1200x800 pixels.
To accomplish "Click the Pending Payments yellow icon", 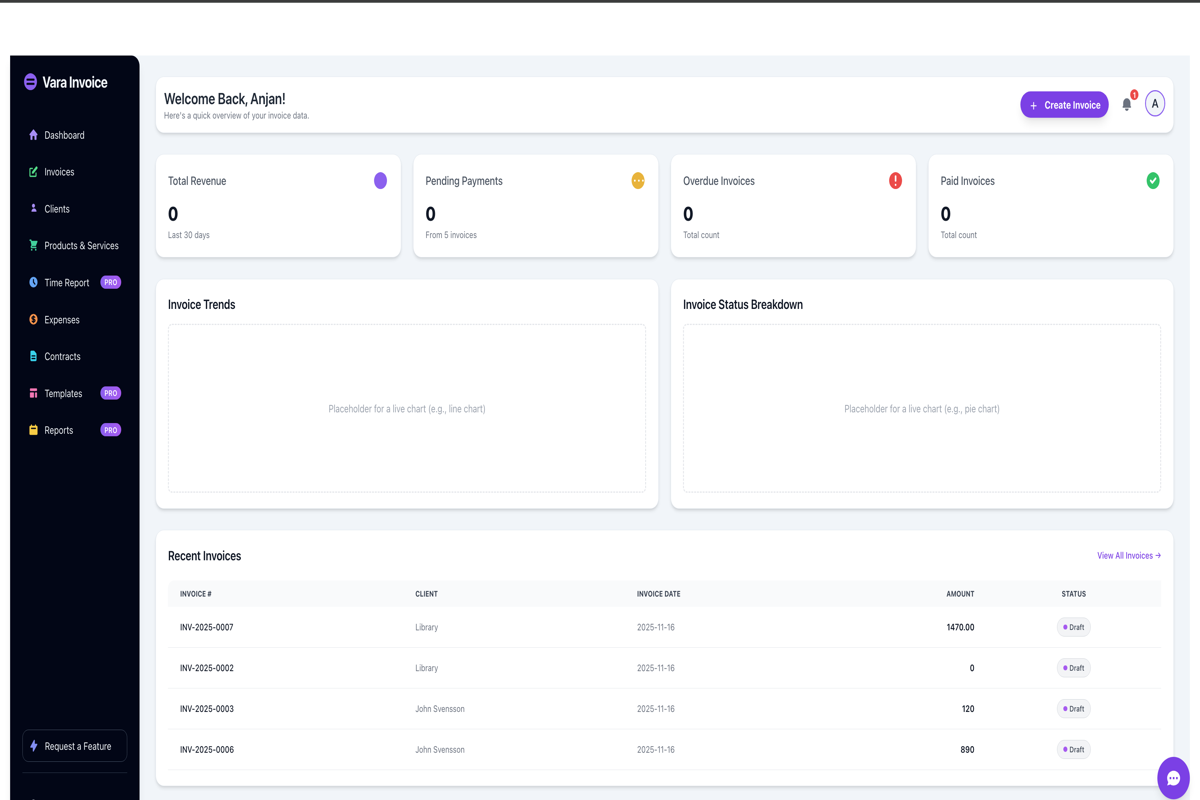I will click(x=637, y=180).
